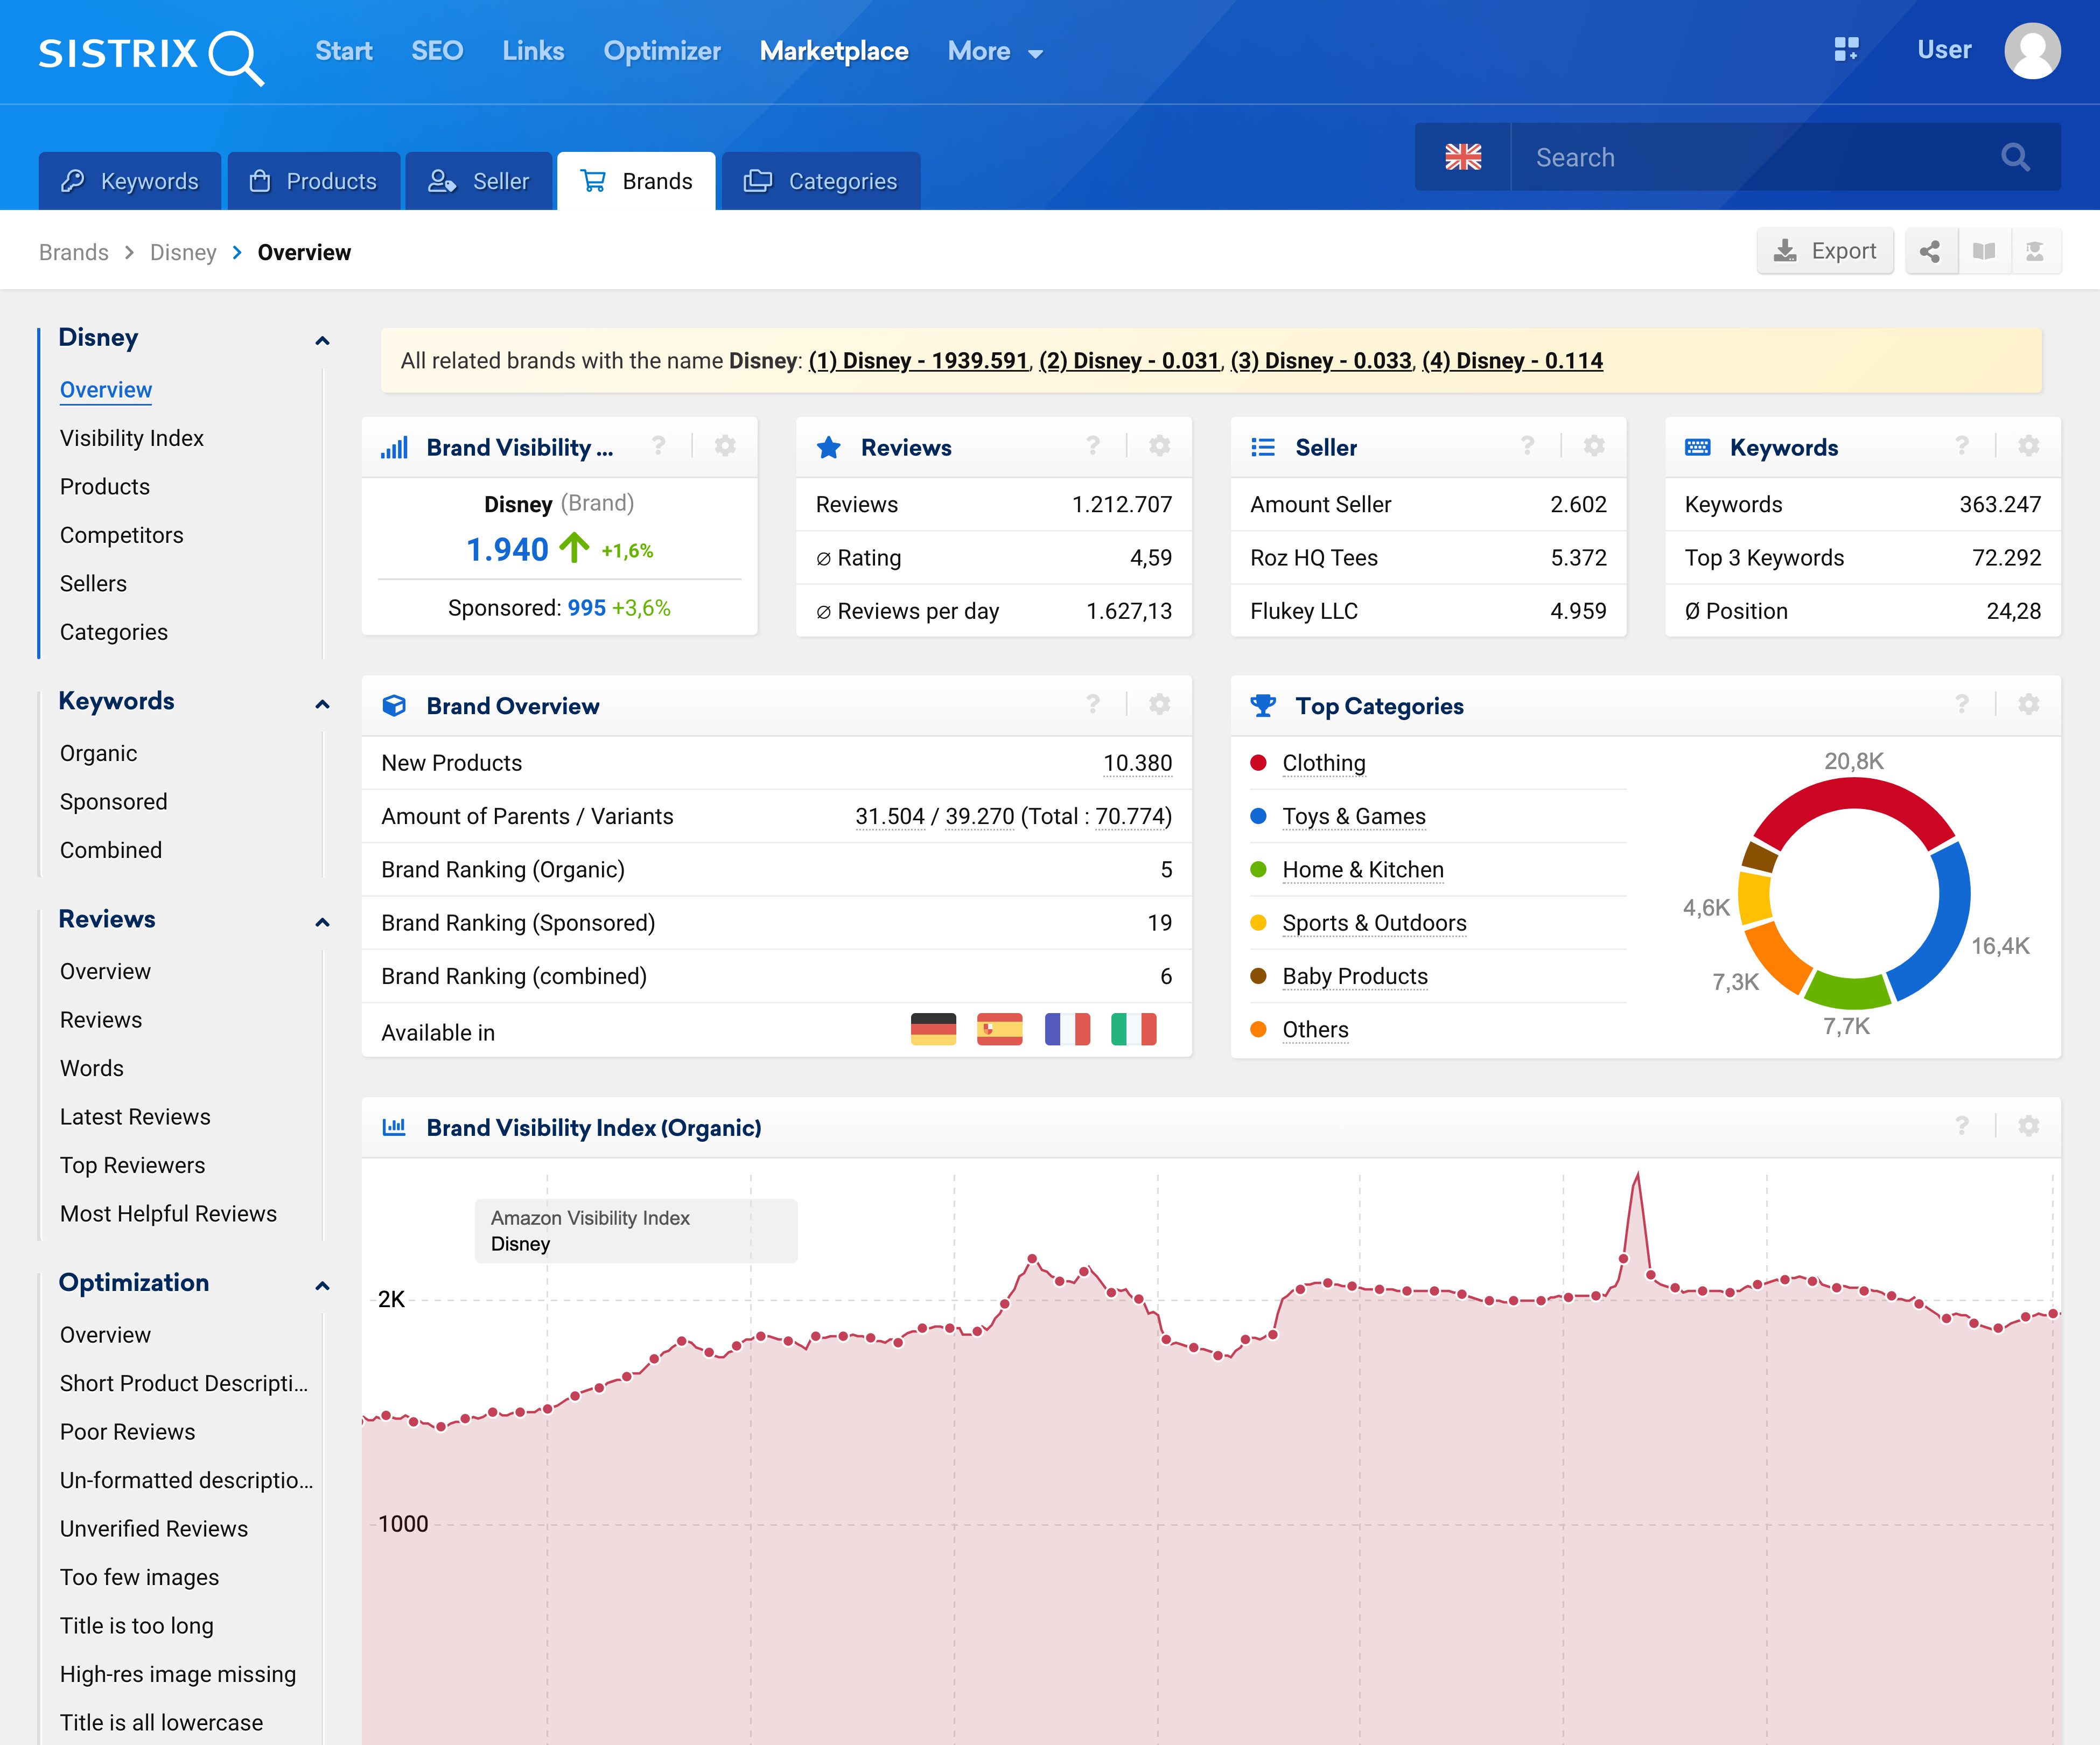The height and width of the screenshot is (1745, 2100).
Task: Click the German flag in Available in
Action: 933,1029
